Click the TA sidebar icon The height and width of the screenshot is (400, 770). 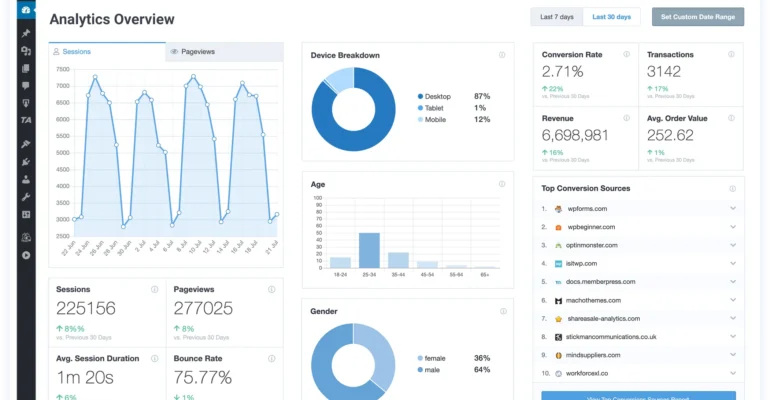(26, 120)
